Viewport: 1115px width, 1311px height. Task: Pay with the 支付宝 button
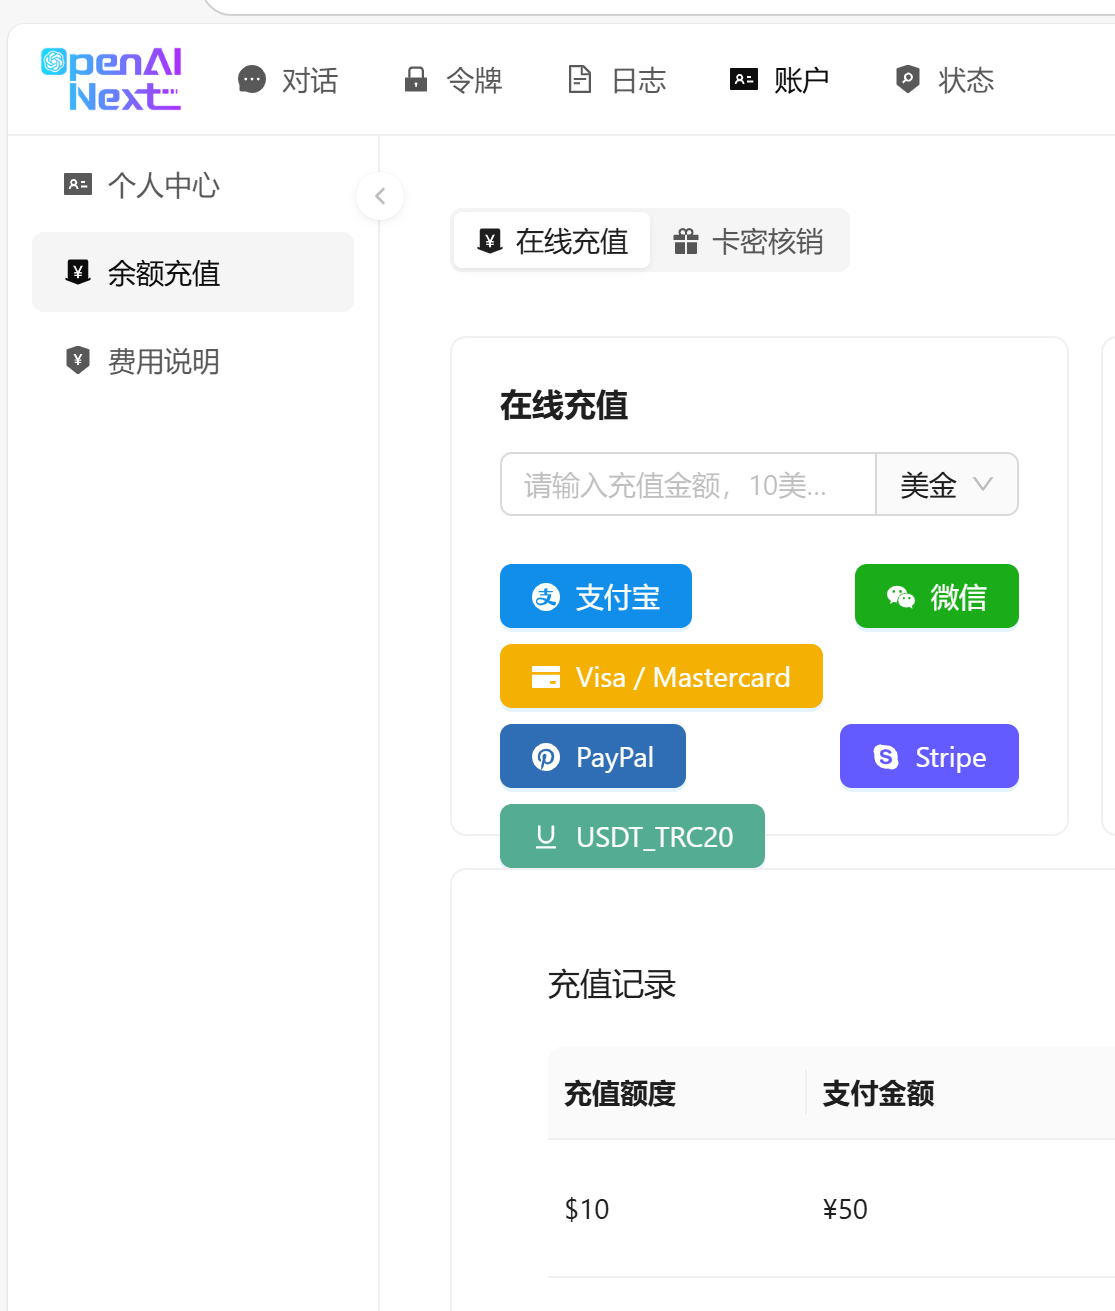[x=596, y=597]
